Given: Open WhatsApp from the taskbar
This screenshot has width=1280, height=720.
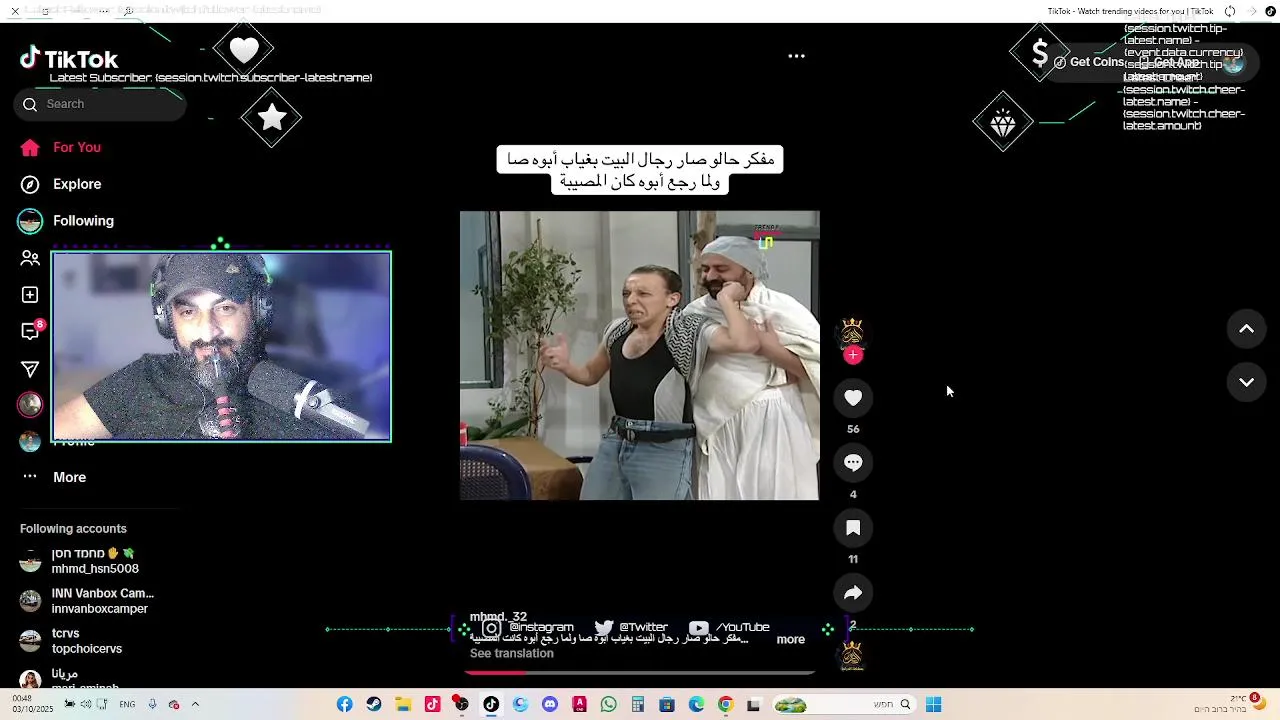Looking at the screenshot, I should pos(609,705).
